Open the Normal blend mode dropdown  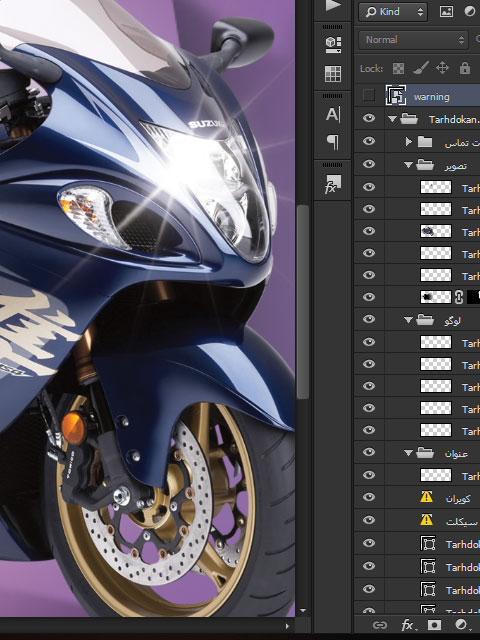click(413, 40)
